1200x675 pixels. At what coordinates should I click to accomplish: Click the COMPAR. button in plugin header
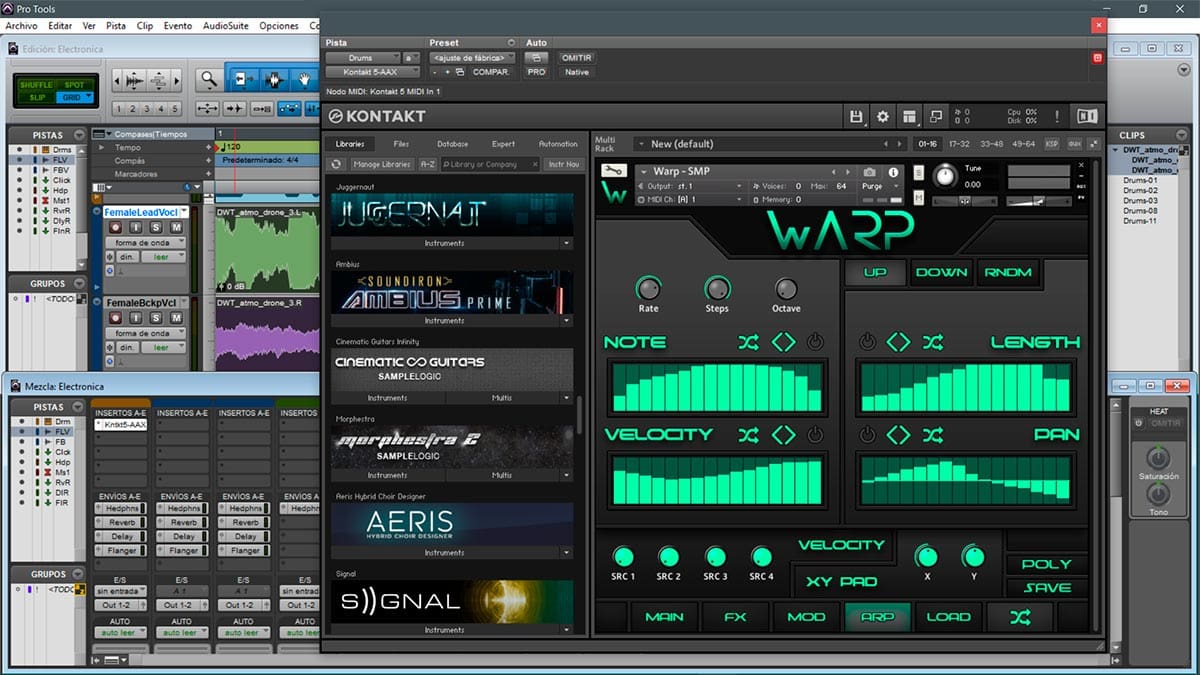pyautogui.click(x=491, y=72)
